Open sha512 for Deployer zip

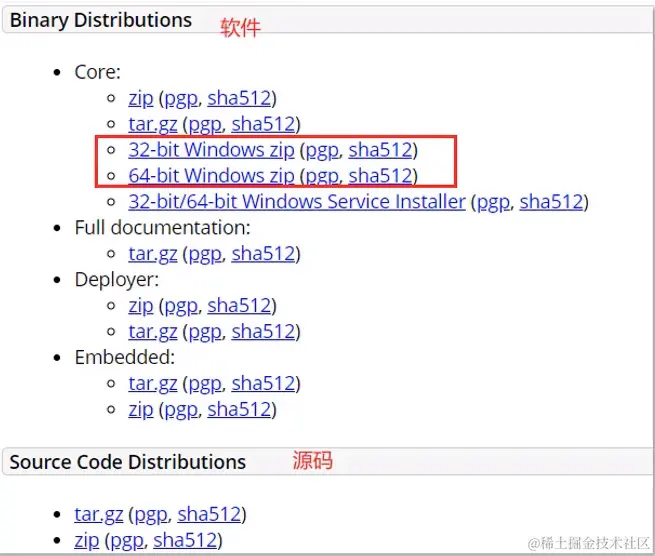[239, 305]
